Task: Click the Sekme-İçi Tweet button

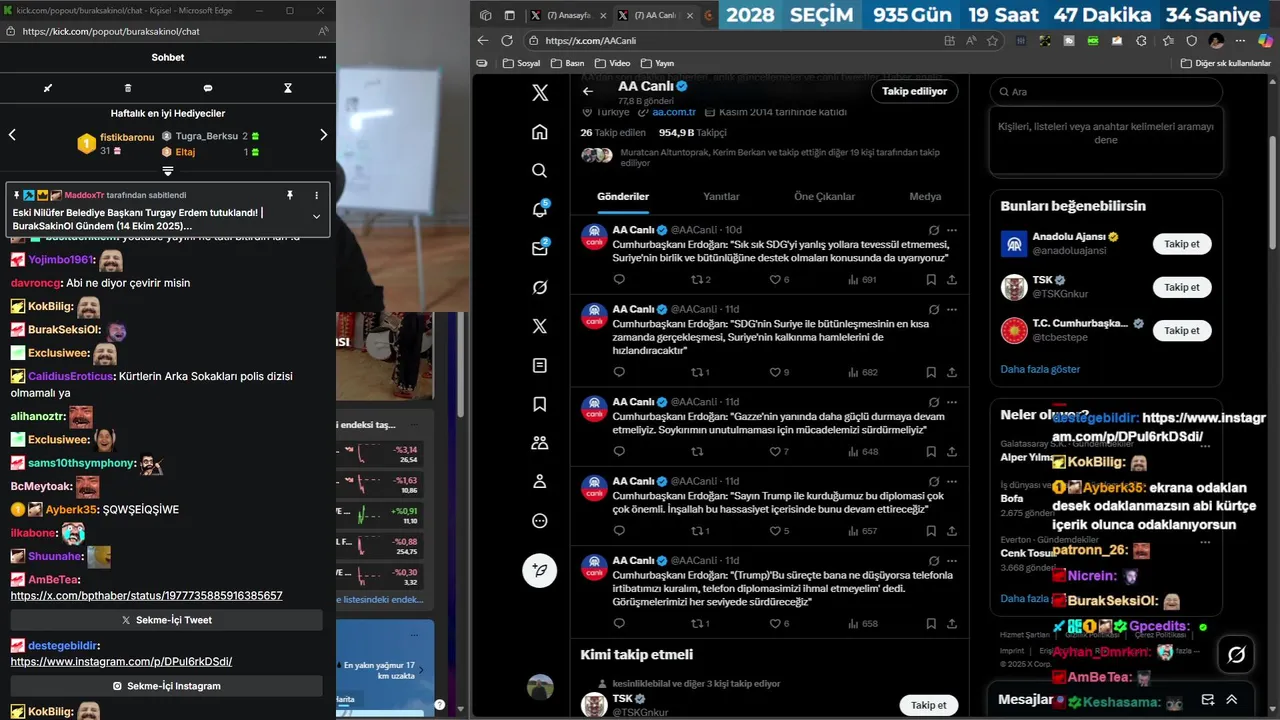Action: (166, 620)
